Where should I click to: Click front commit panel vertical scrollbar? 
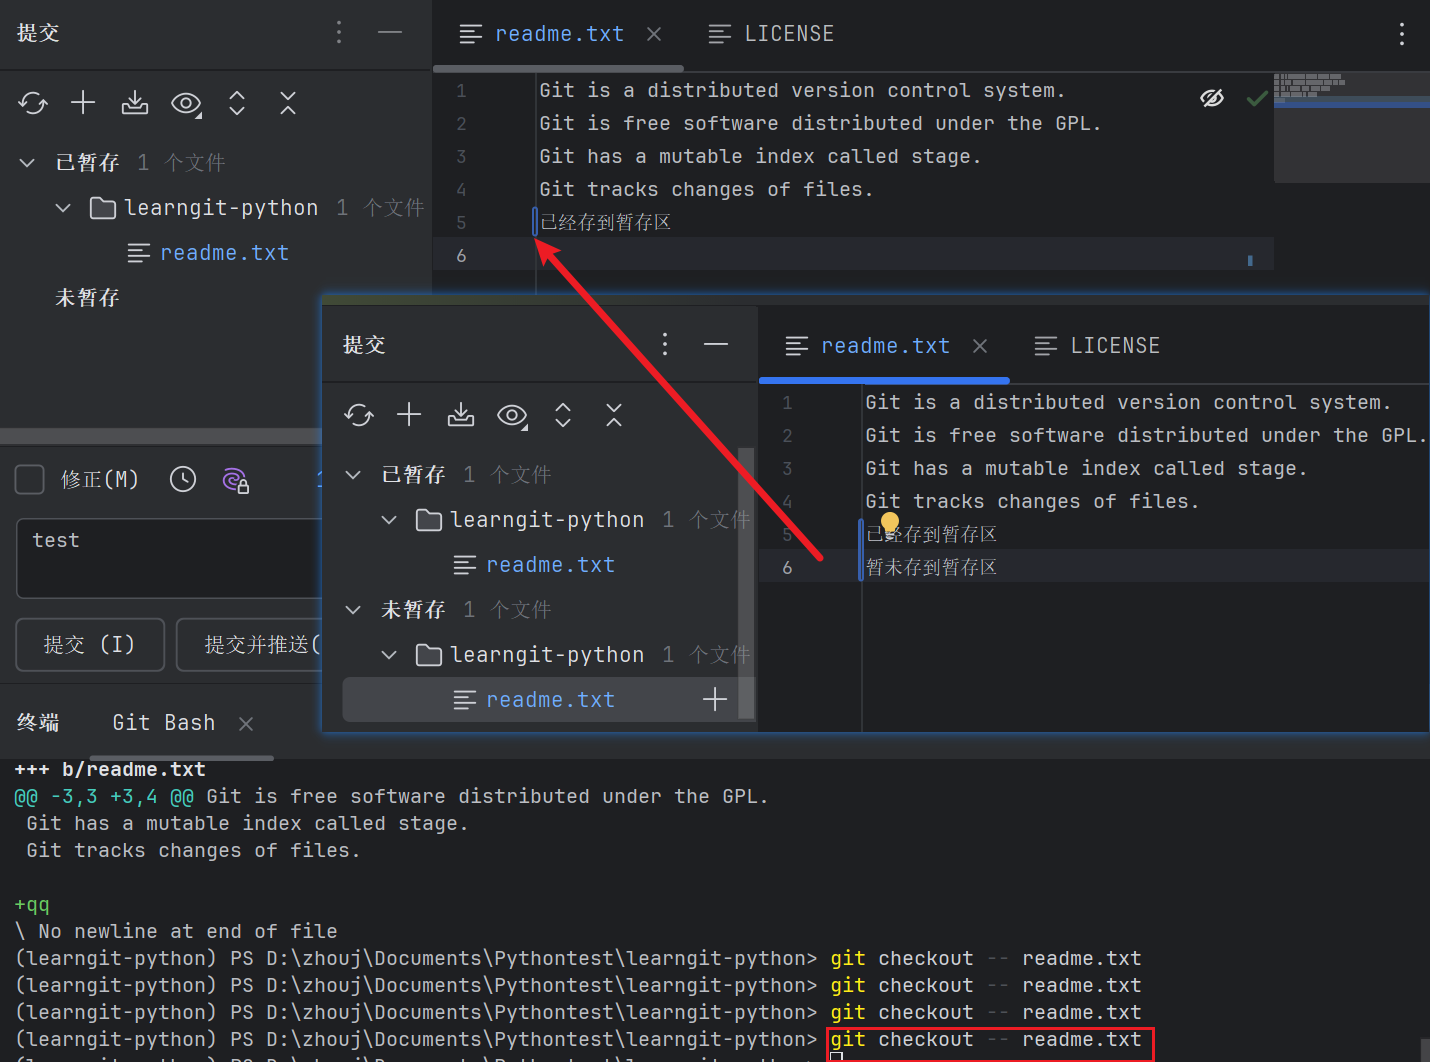[746, 583]
